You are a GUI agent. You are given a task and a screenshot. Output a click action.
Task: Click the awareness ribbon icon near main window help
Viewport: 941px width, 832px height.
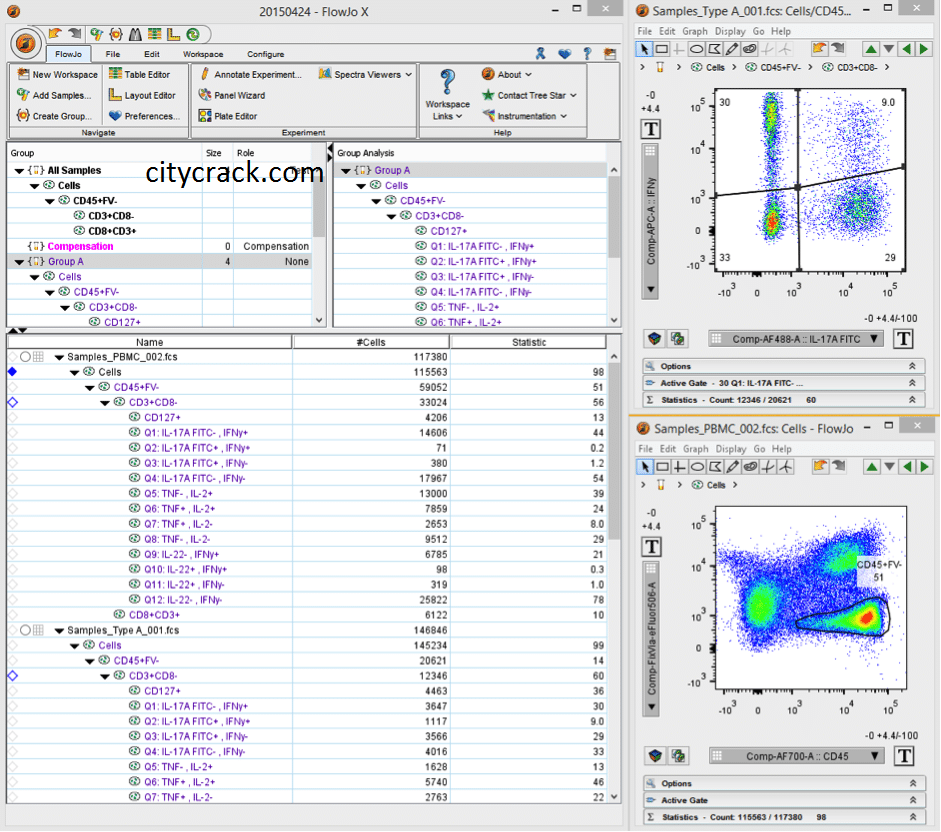[541, 53]
